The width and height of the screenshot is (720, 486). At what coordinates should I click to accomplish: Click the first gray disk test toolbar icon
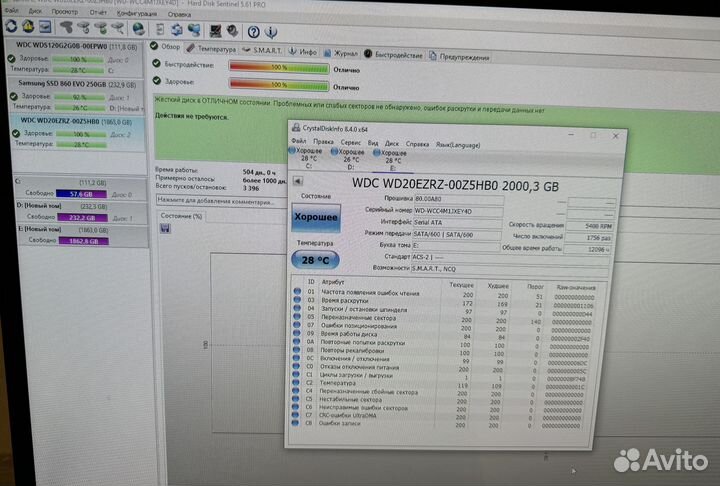tap(66, 28)
